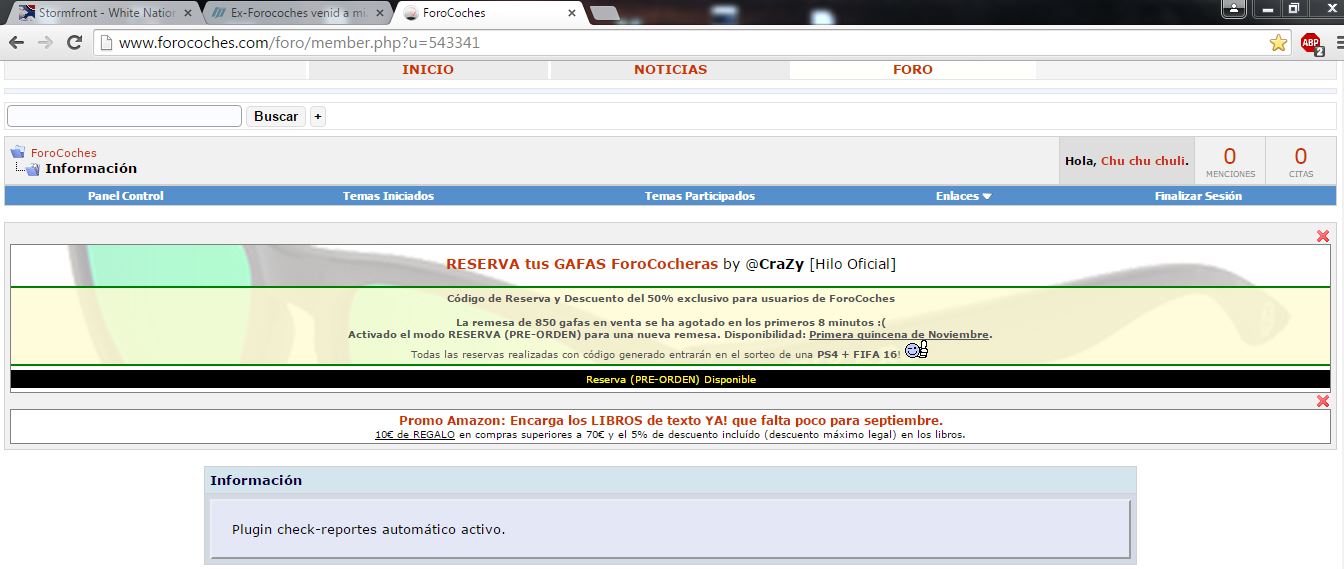Open Temas Iniciados
The width and height of the screenshot is (1344, 569).
coord(388,196)
